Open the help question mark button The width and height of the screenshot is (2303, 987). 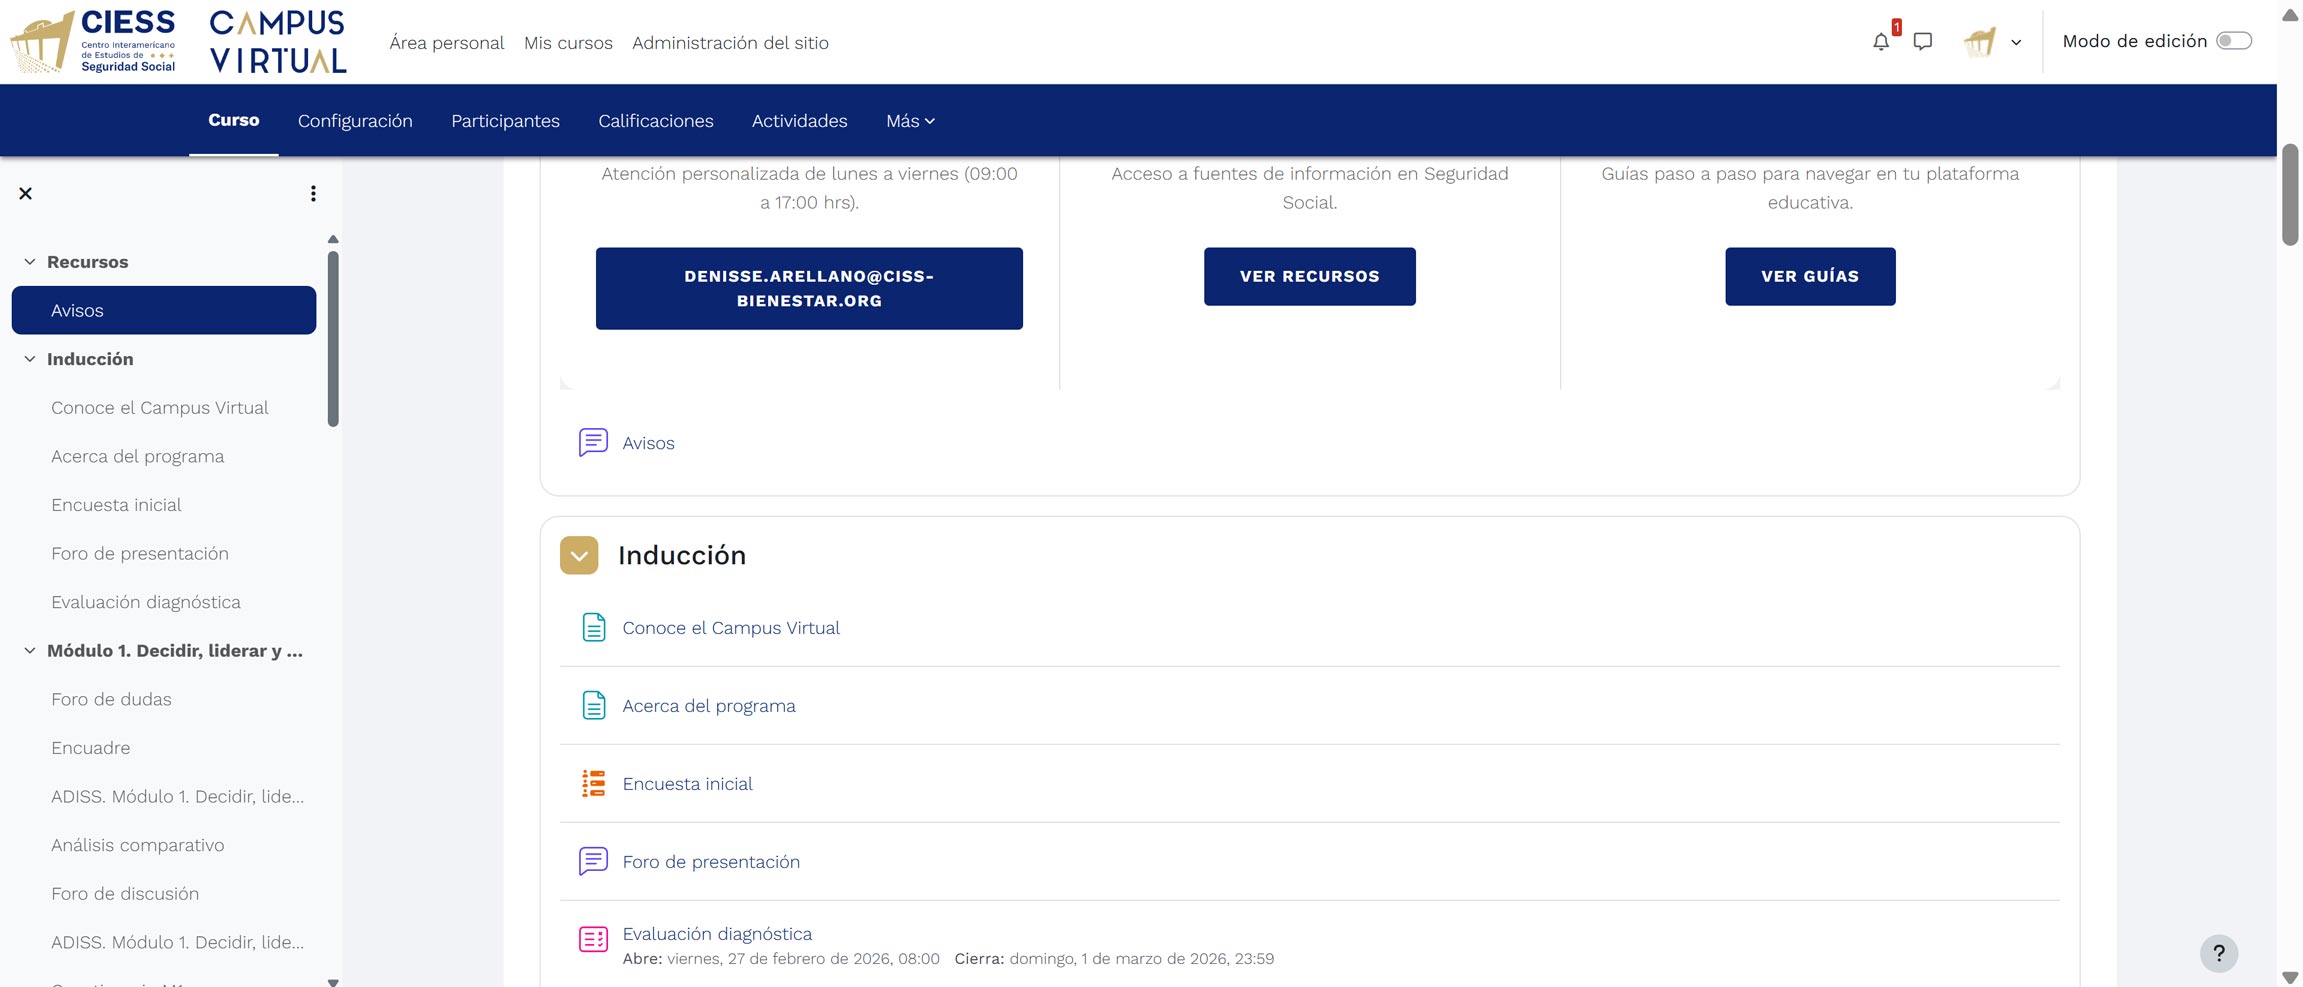tap(2218, 953)
